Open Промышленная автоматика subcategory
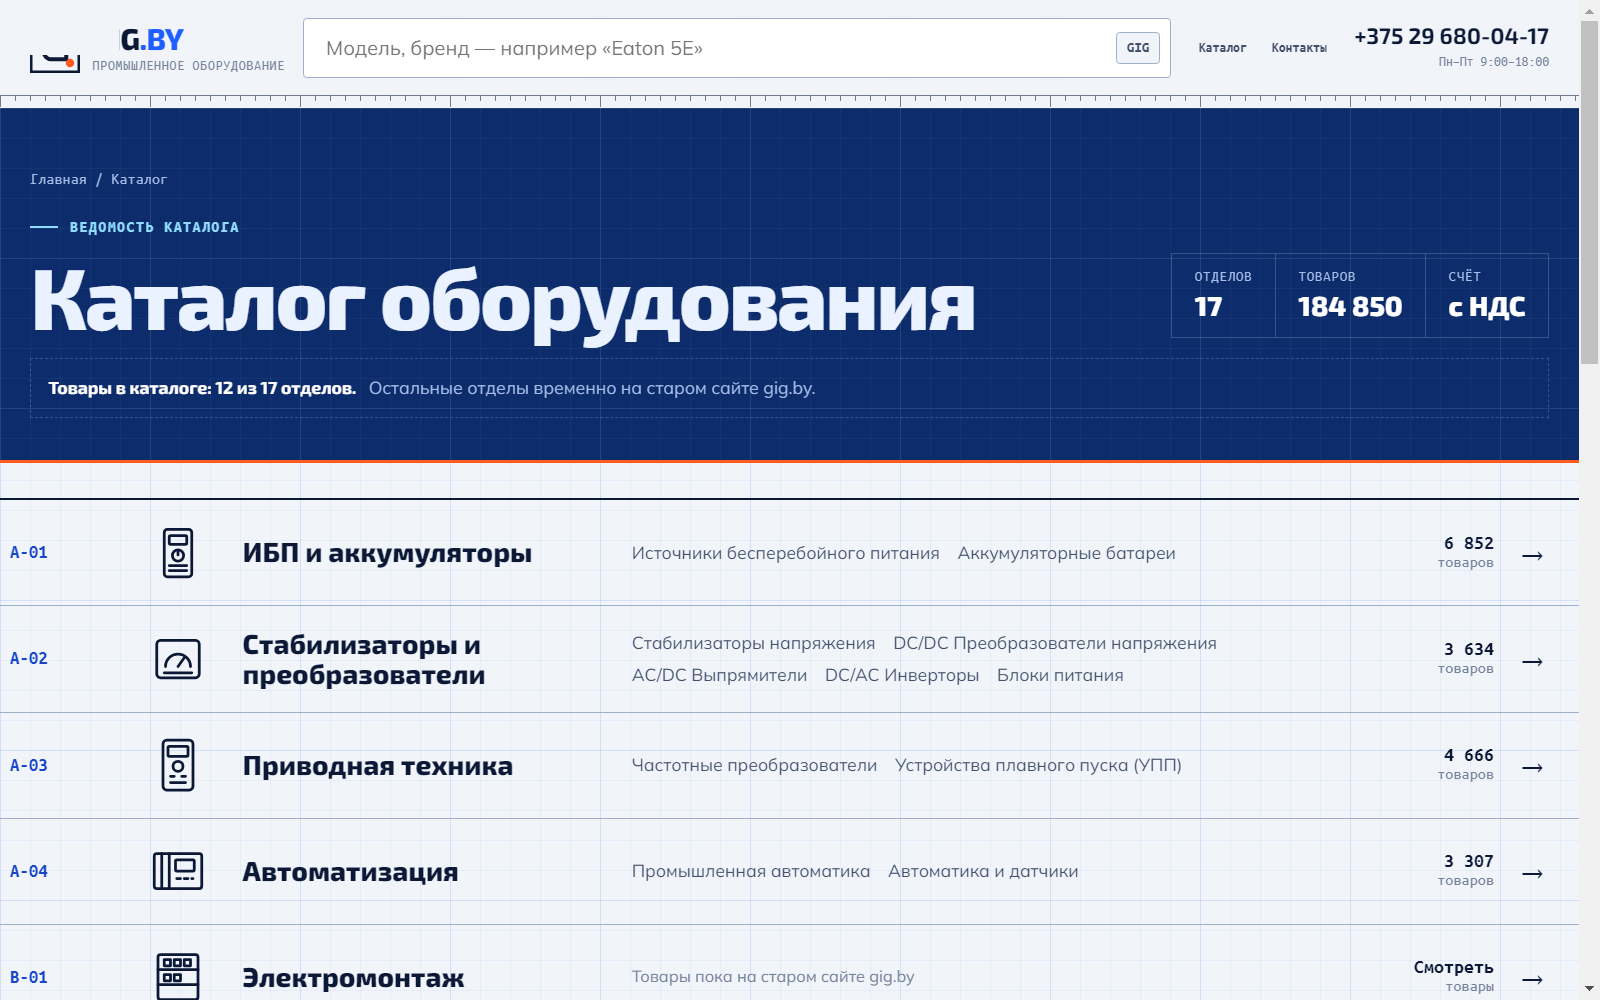Viewport: 1600px width, 1000px height. click(x=750, y=871)
